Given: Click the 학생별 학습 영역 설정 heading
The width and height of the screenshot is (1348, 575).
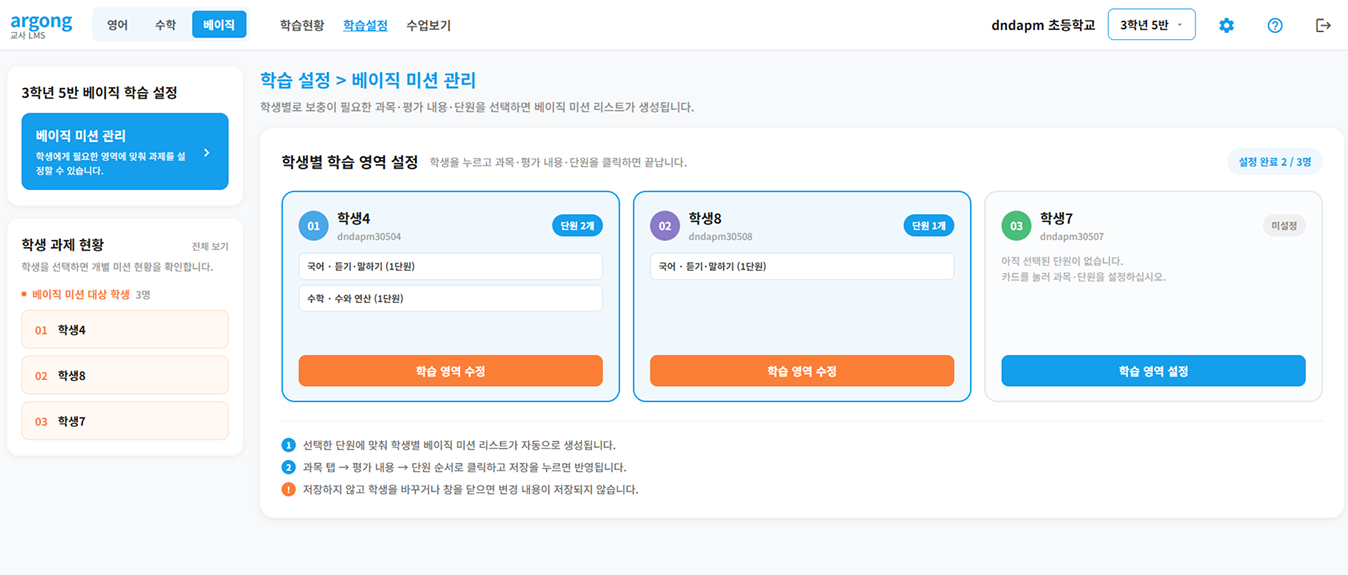Looking at the screenshot, I should 350,161.
